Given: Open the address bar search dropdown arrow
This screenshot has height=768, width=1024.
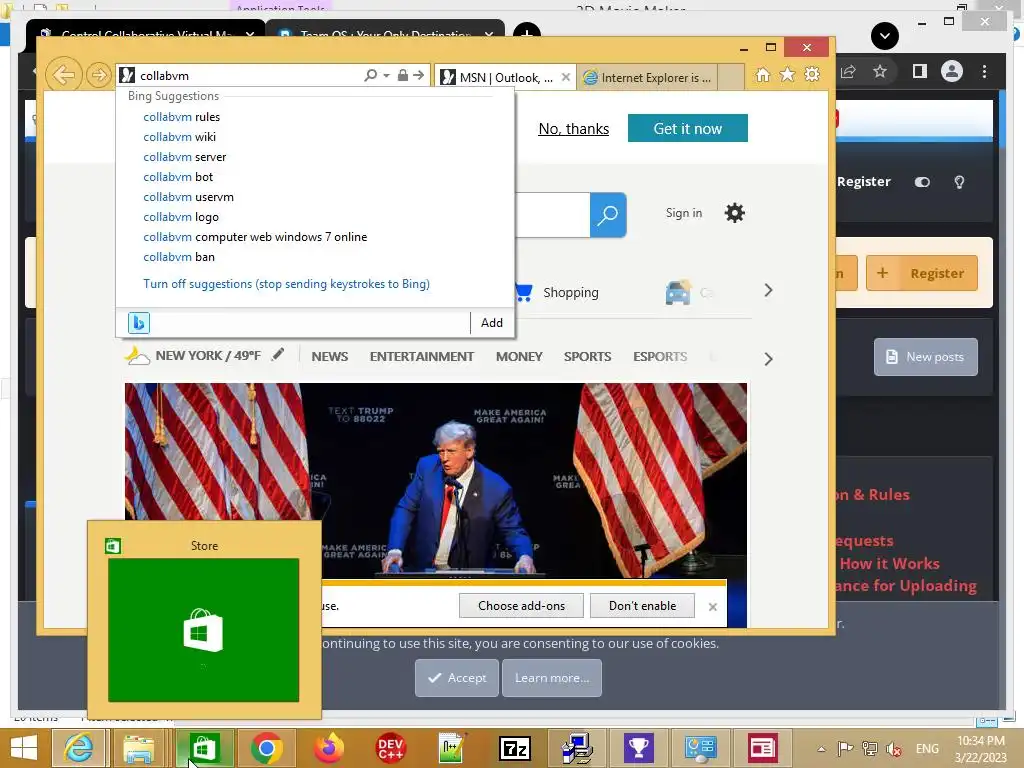Looking at the screenshot, I should tap(386, 76).
